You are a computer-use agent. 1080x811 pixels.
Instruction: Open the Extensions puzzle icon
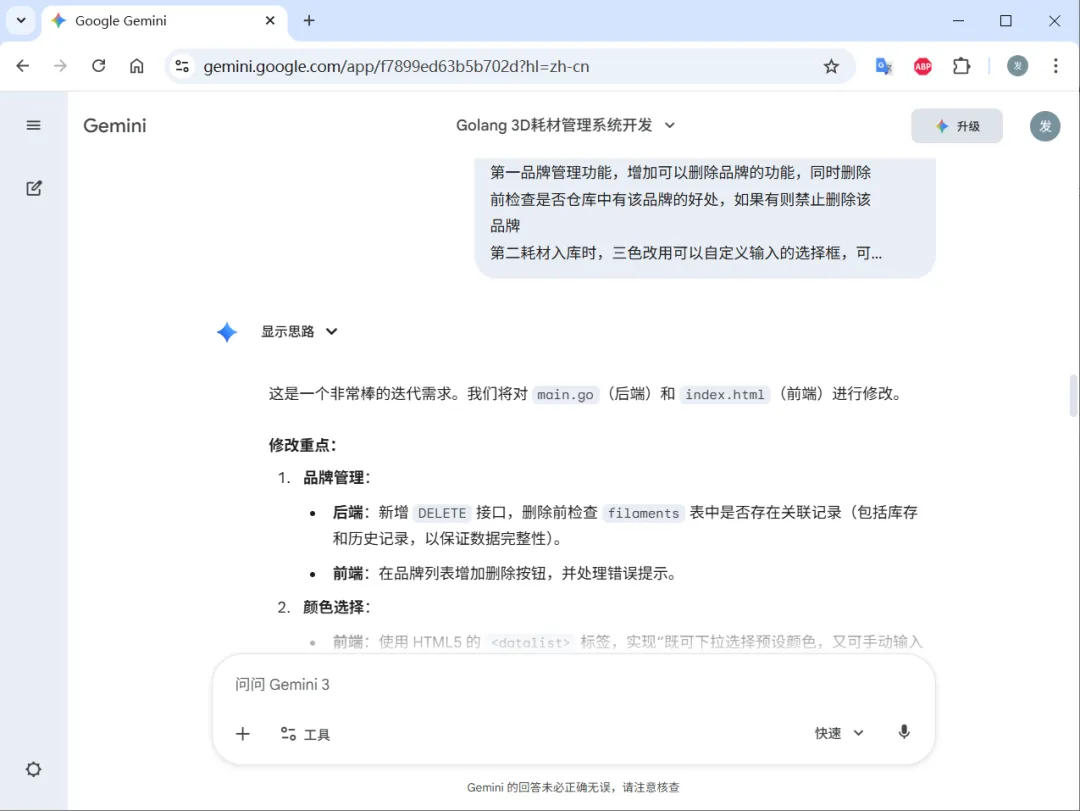(962, 66)
